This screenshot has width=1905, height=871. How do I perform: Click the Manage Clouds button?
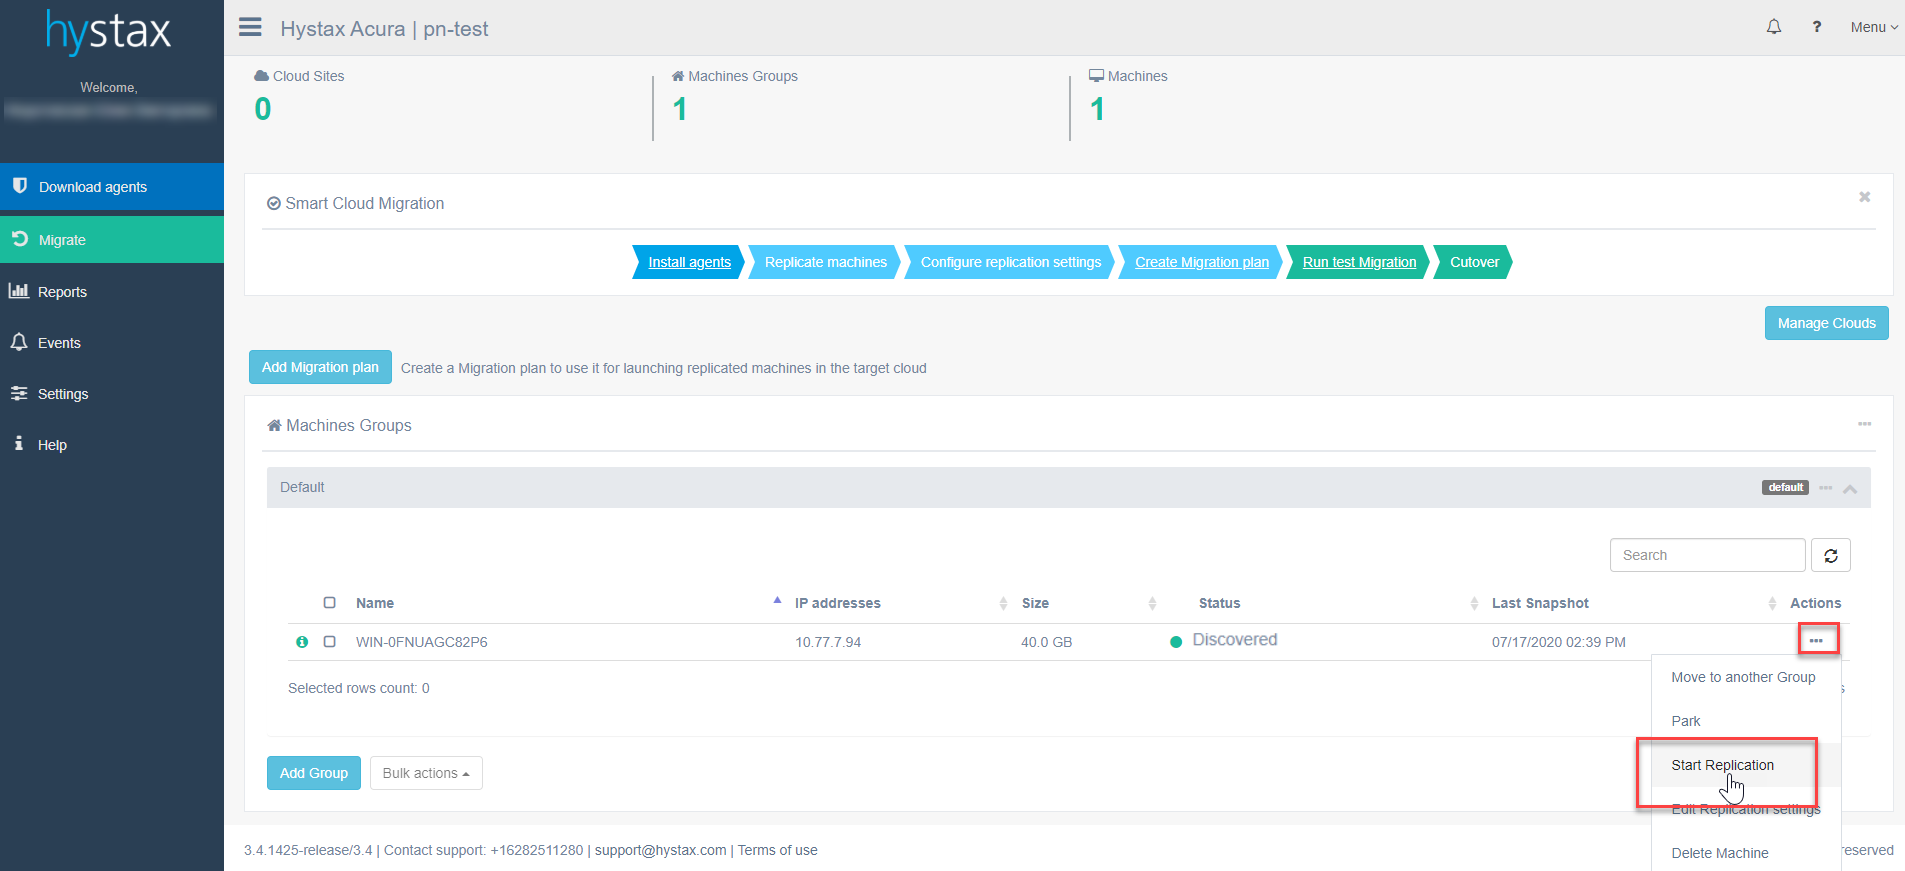click(1826, 323)
